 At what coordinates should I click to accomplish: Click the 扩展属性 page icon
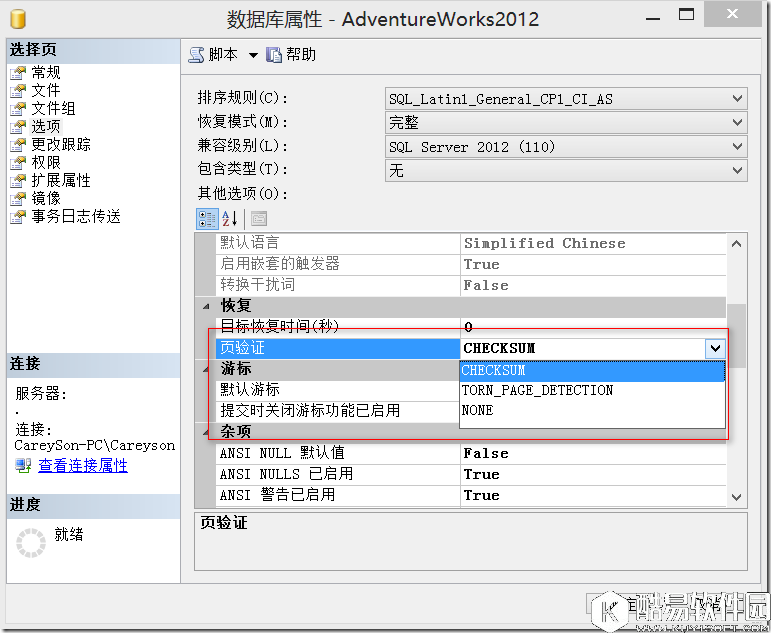[x=18, y=181]
